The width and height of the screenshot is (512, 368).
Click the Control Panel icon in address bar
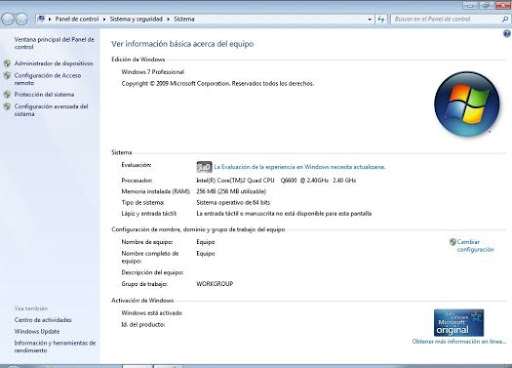[41, 19]
